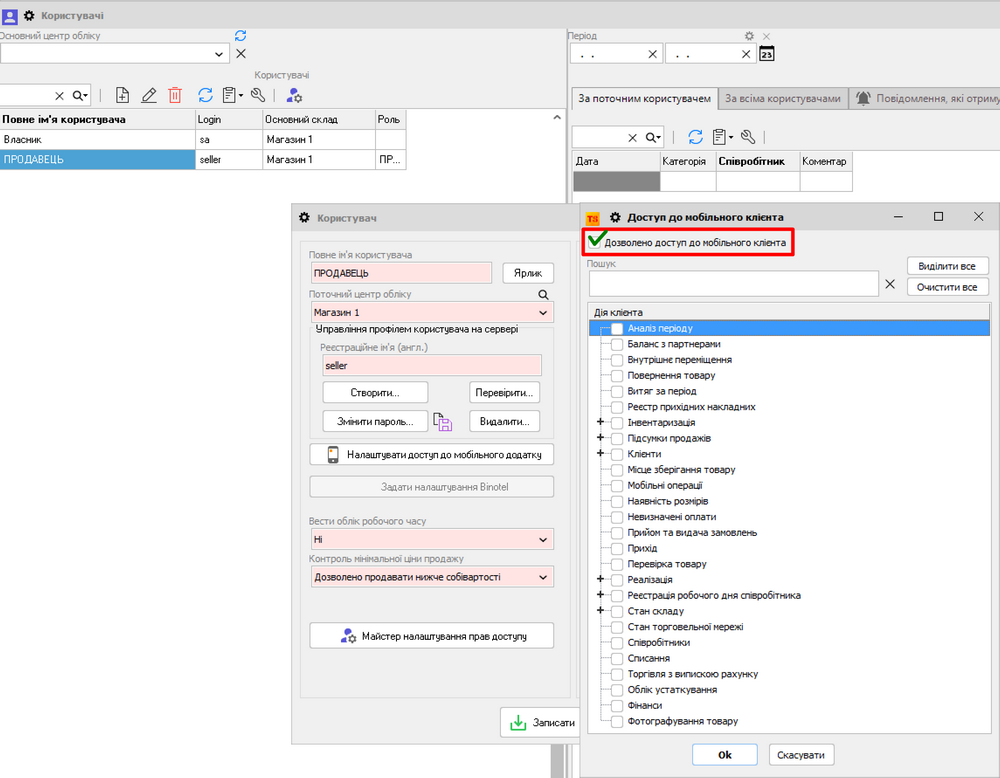Click the 'Пошук' search input field
Image resolution: width=1000 pixels, height=778 pixels.
click(733, 284)
